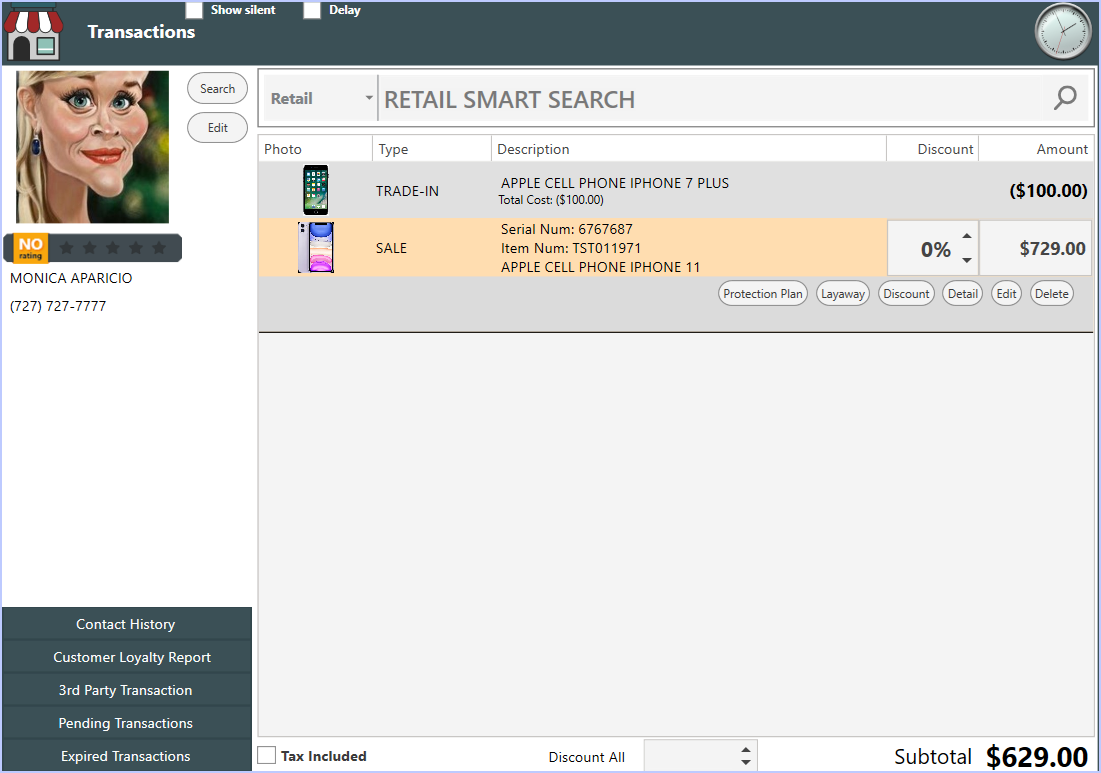Click the Item Num: TST011971 text
1101x773 pixels.
pos(571,249)
